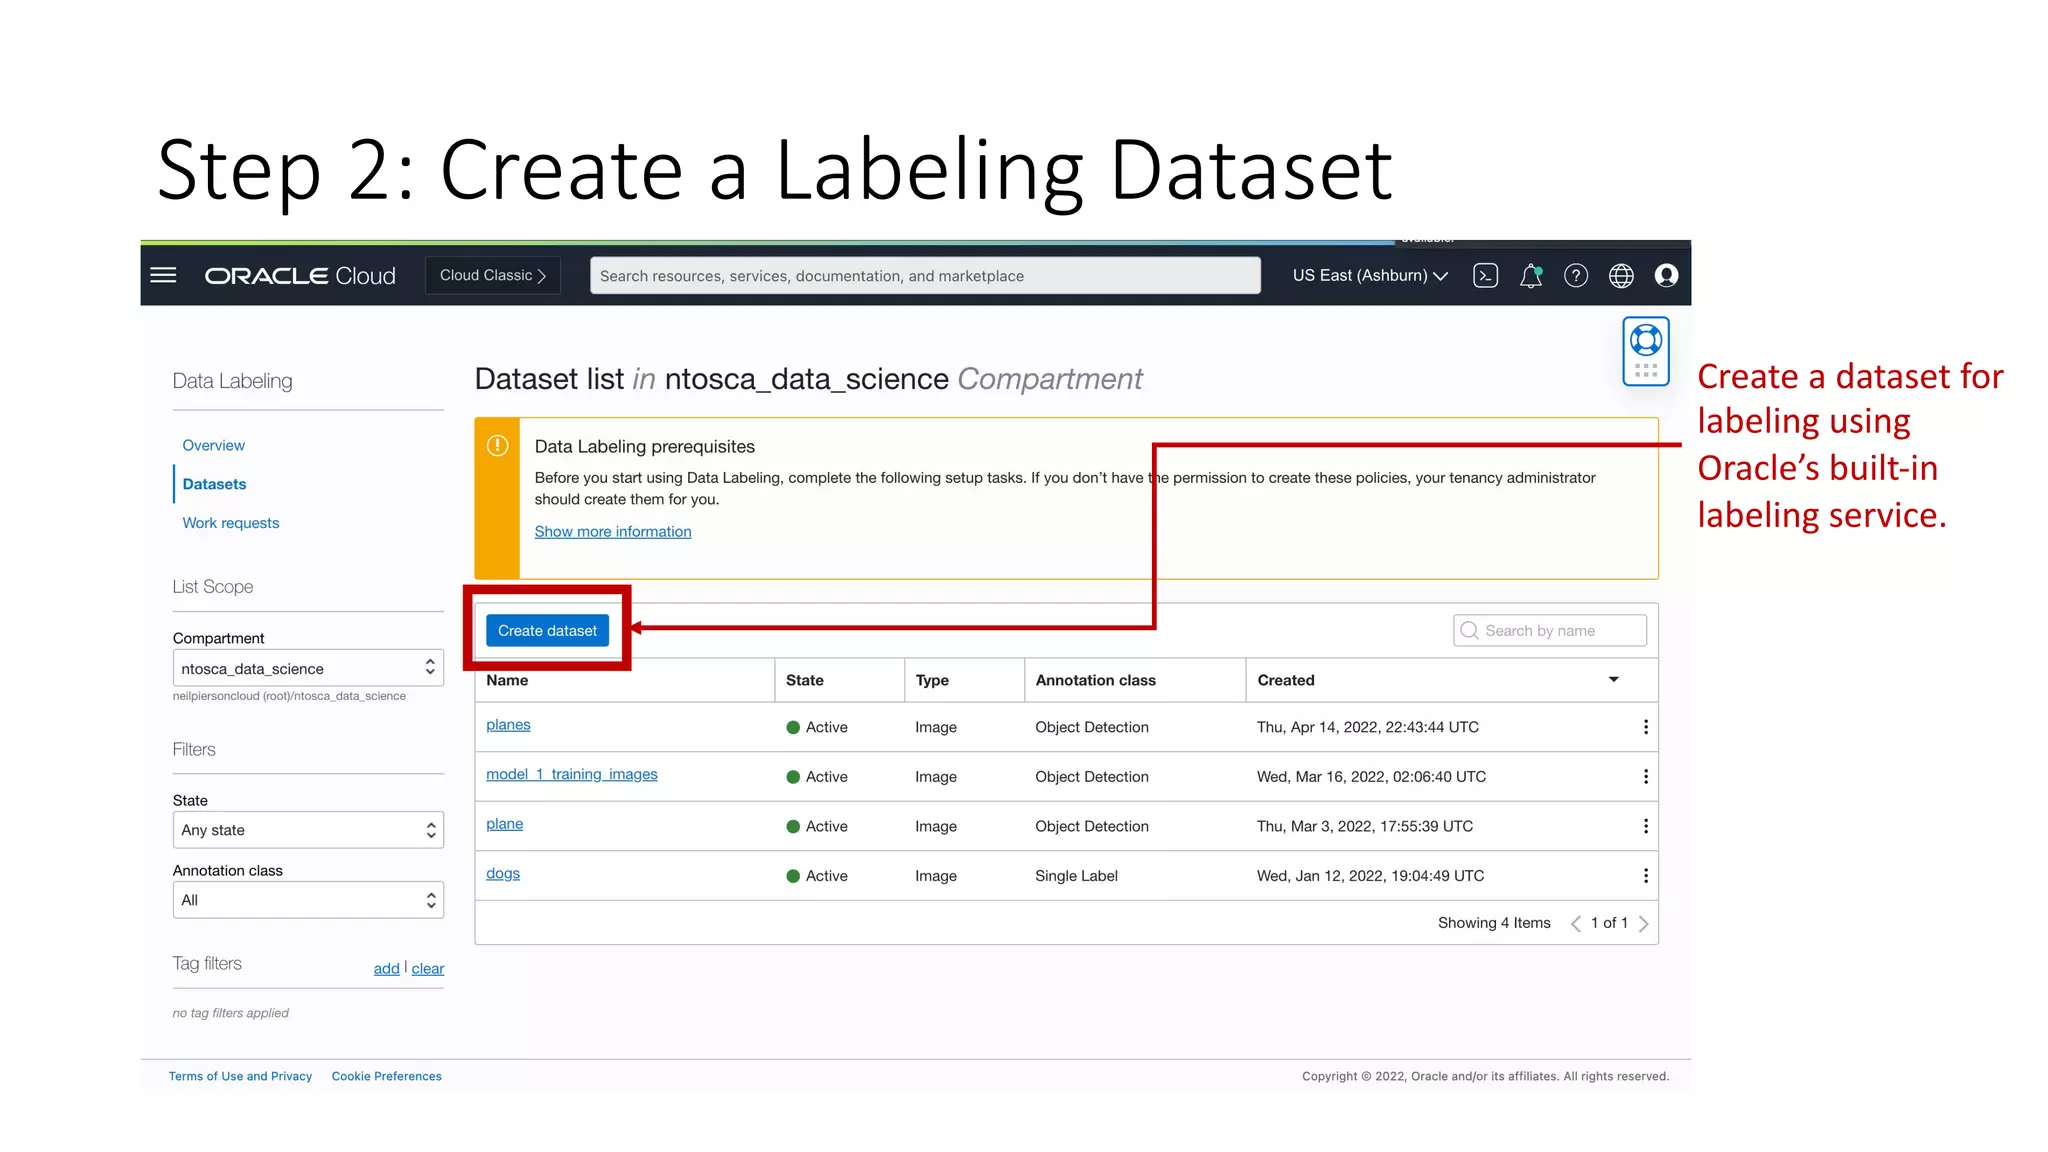Open actions menu for dogs dataset
Viewport: 2048px width, 1152px height.
(1645, 876)
